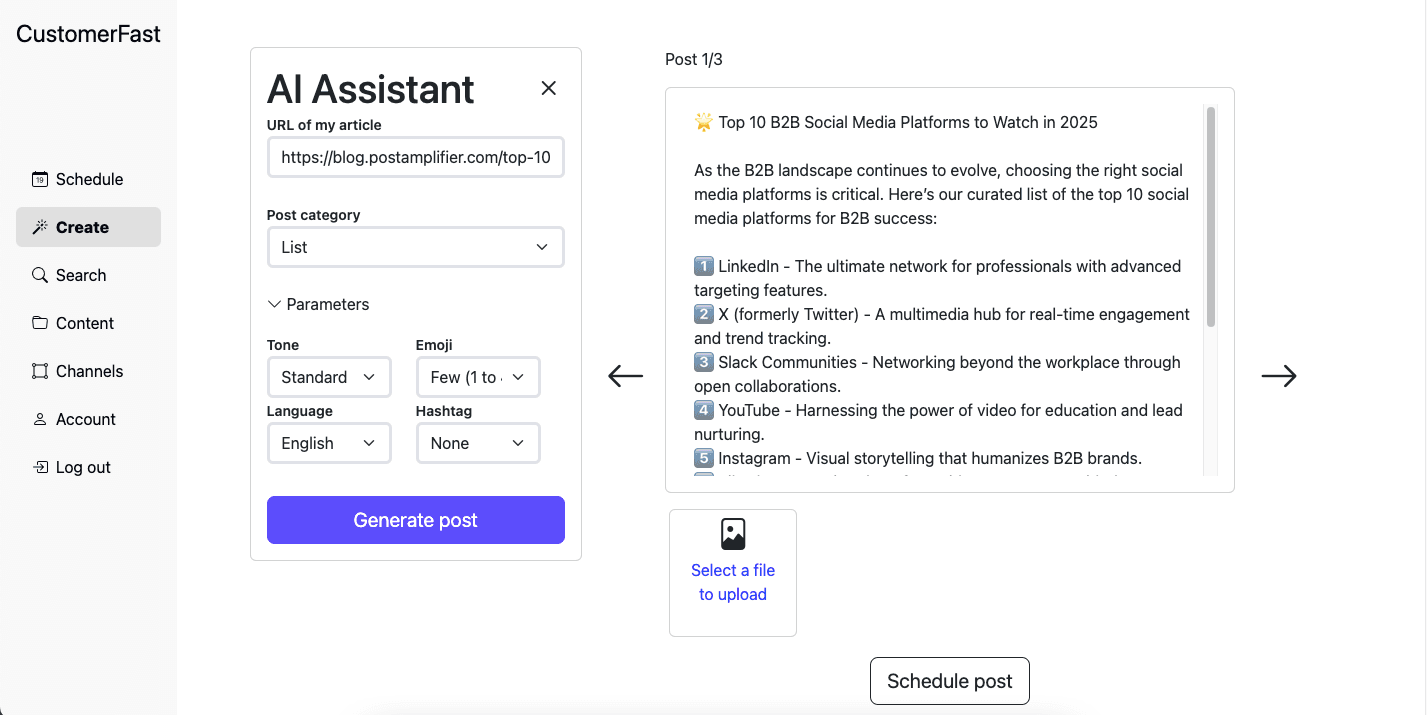Open the Post category dropdown
Screen dimensions: 1427x715
tap(415, 247)
